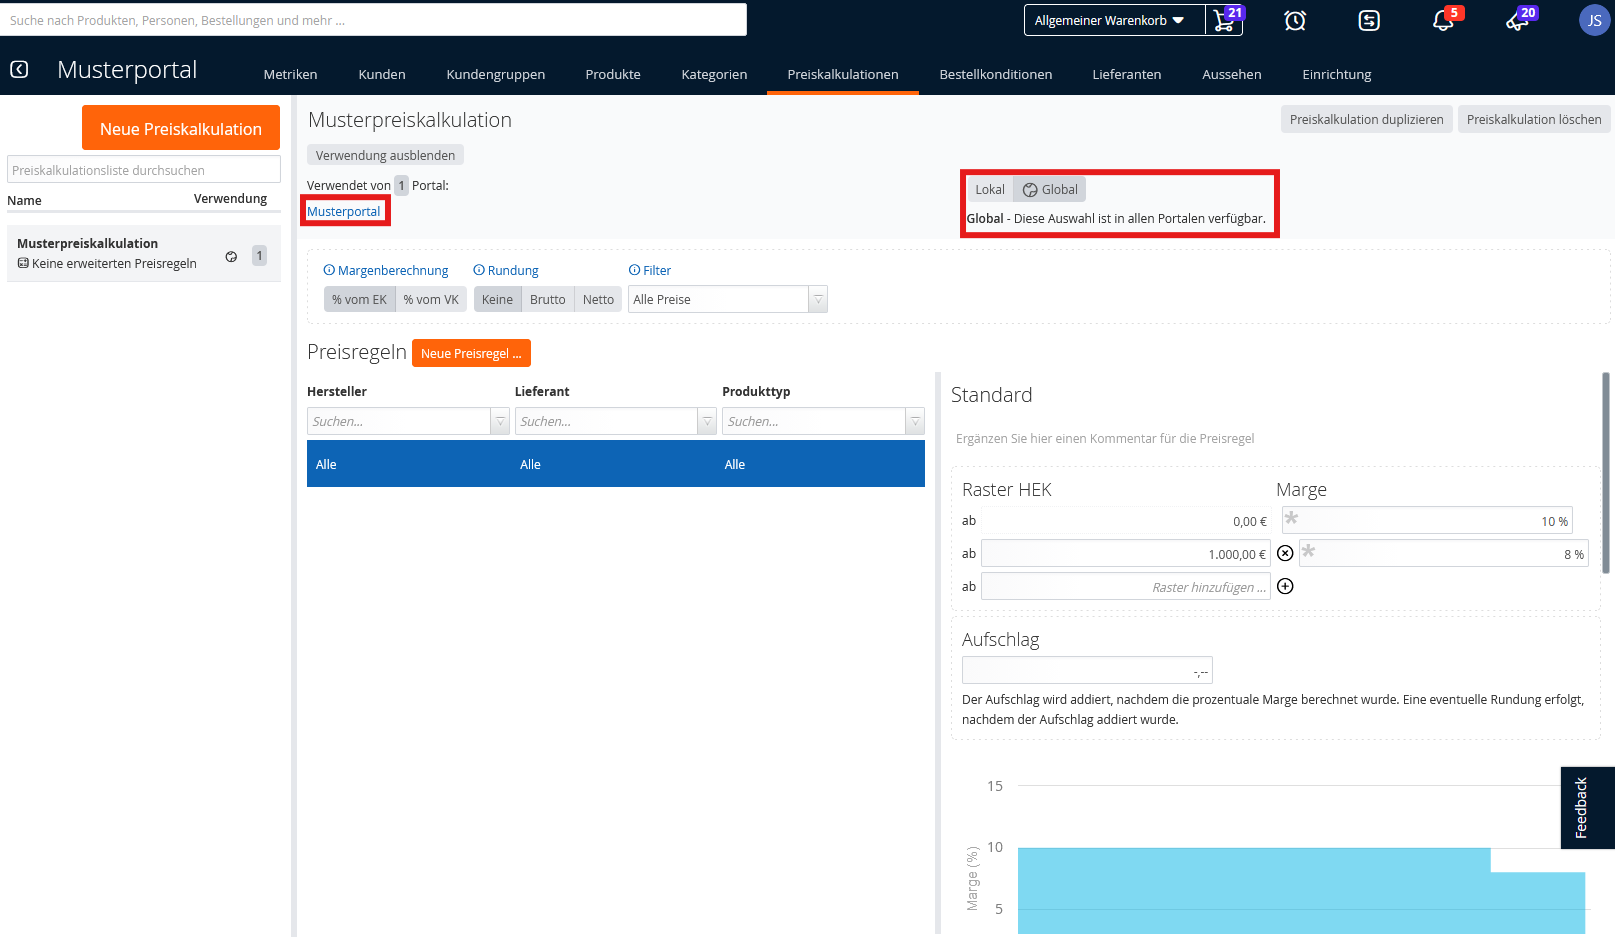Click the Neue Preiskalkulation button

[x=181, y=129]
